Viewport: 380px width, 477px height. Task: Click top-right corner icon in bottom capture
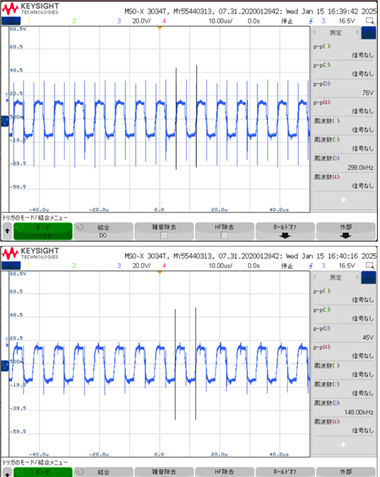point(370,266)
